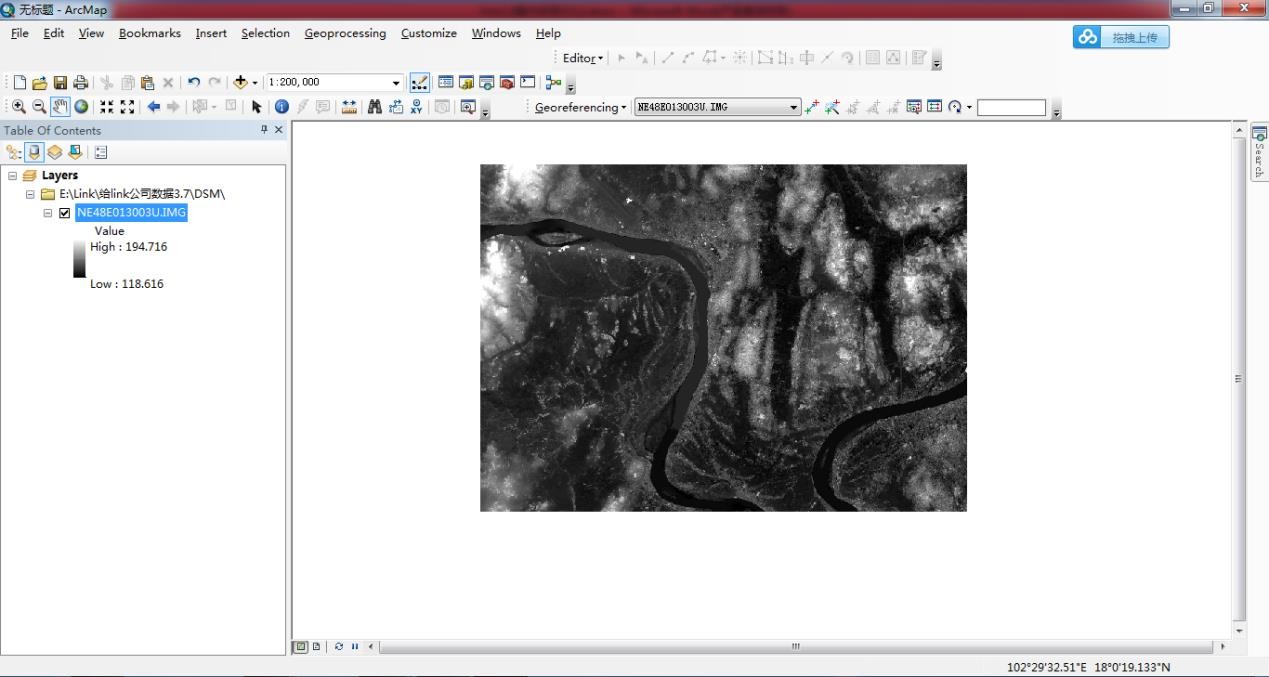Open ModelBuilder window
Viewport: 1269px width, 677px height.
[553, 83]
